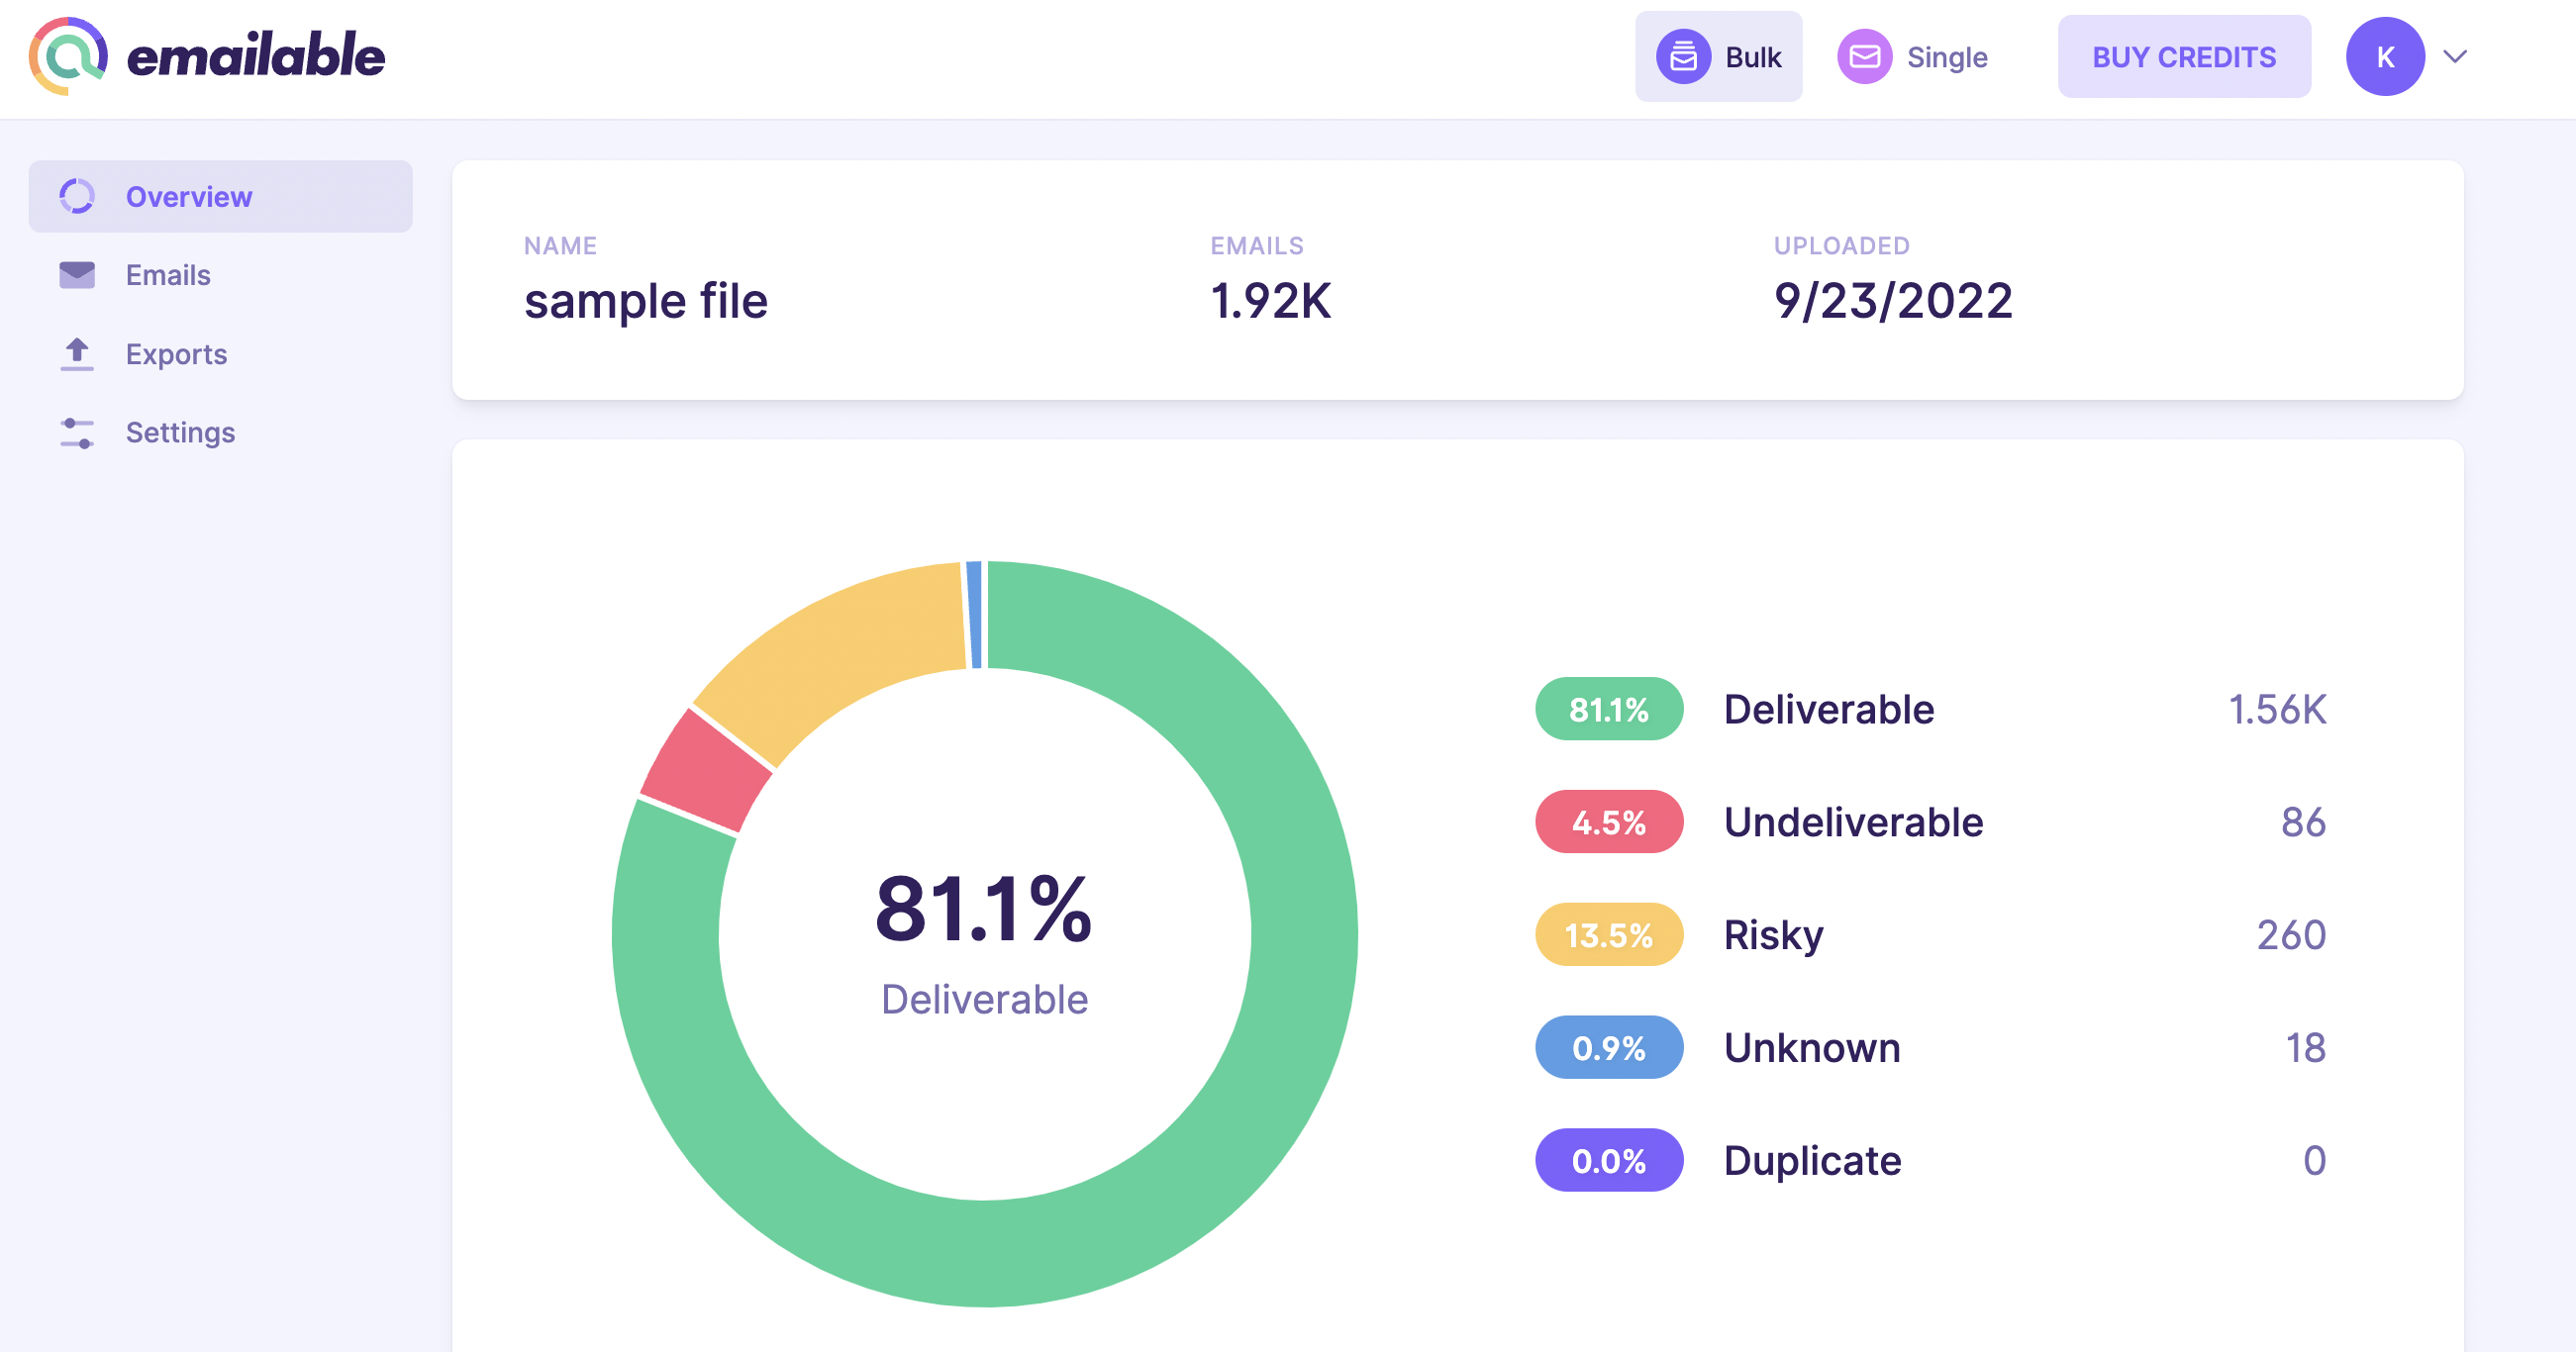Click the blue Unknown donut segment

pos(974,614)
